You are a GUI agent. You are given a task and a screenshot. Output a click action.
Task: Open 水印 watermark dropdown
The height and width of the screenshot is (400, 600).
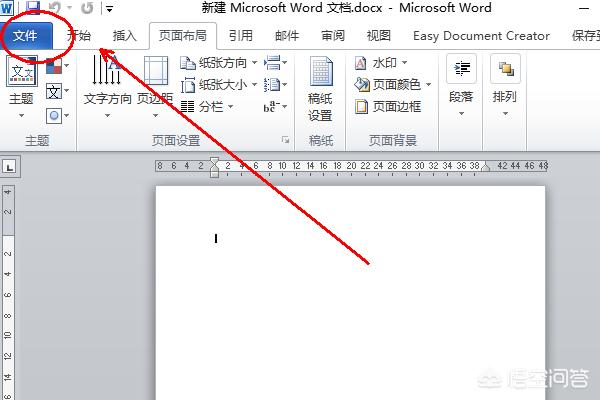click(381, 63)
